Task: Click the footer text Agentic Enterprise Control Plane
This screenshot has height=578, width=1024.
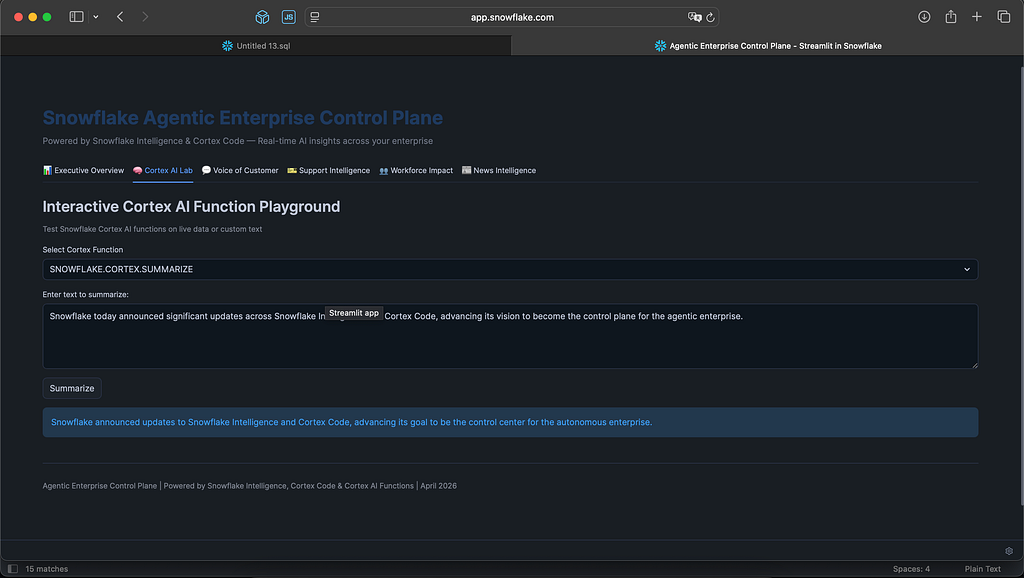Action: tap(100, 486)
